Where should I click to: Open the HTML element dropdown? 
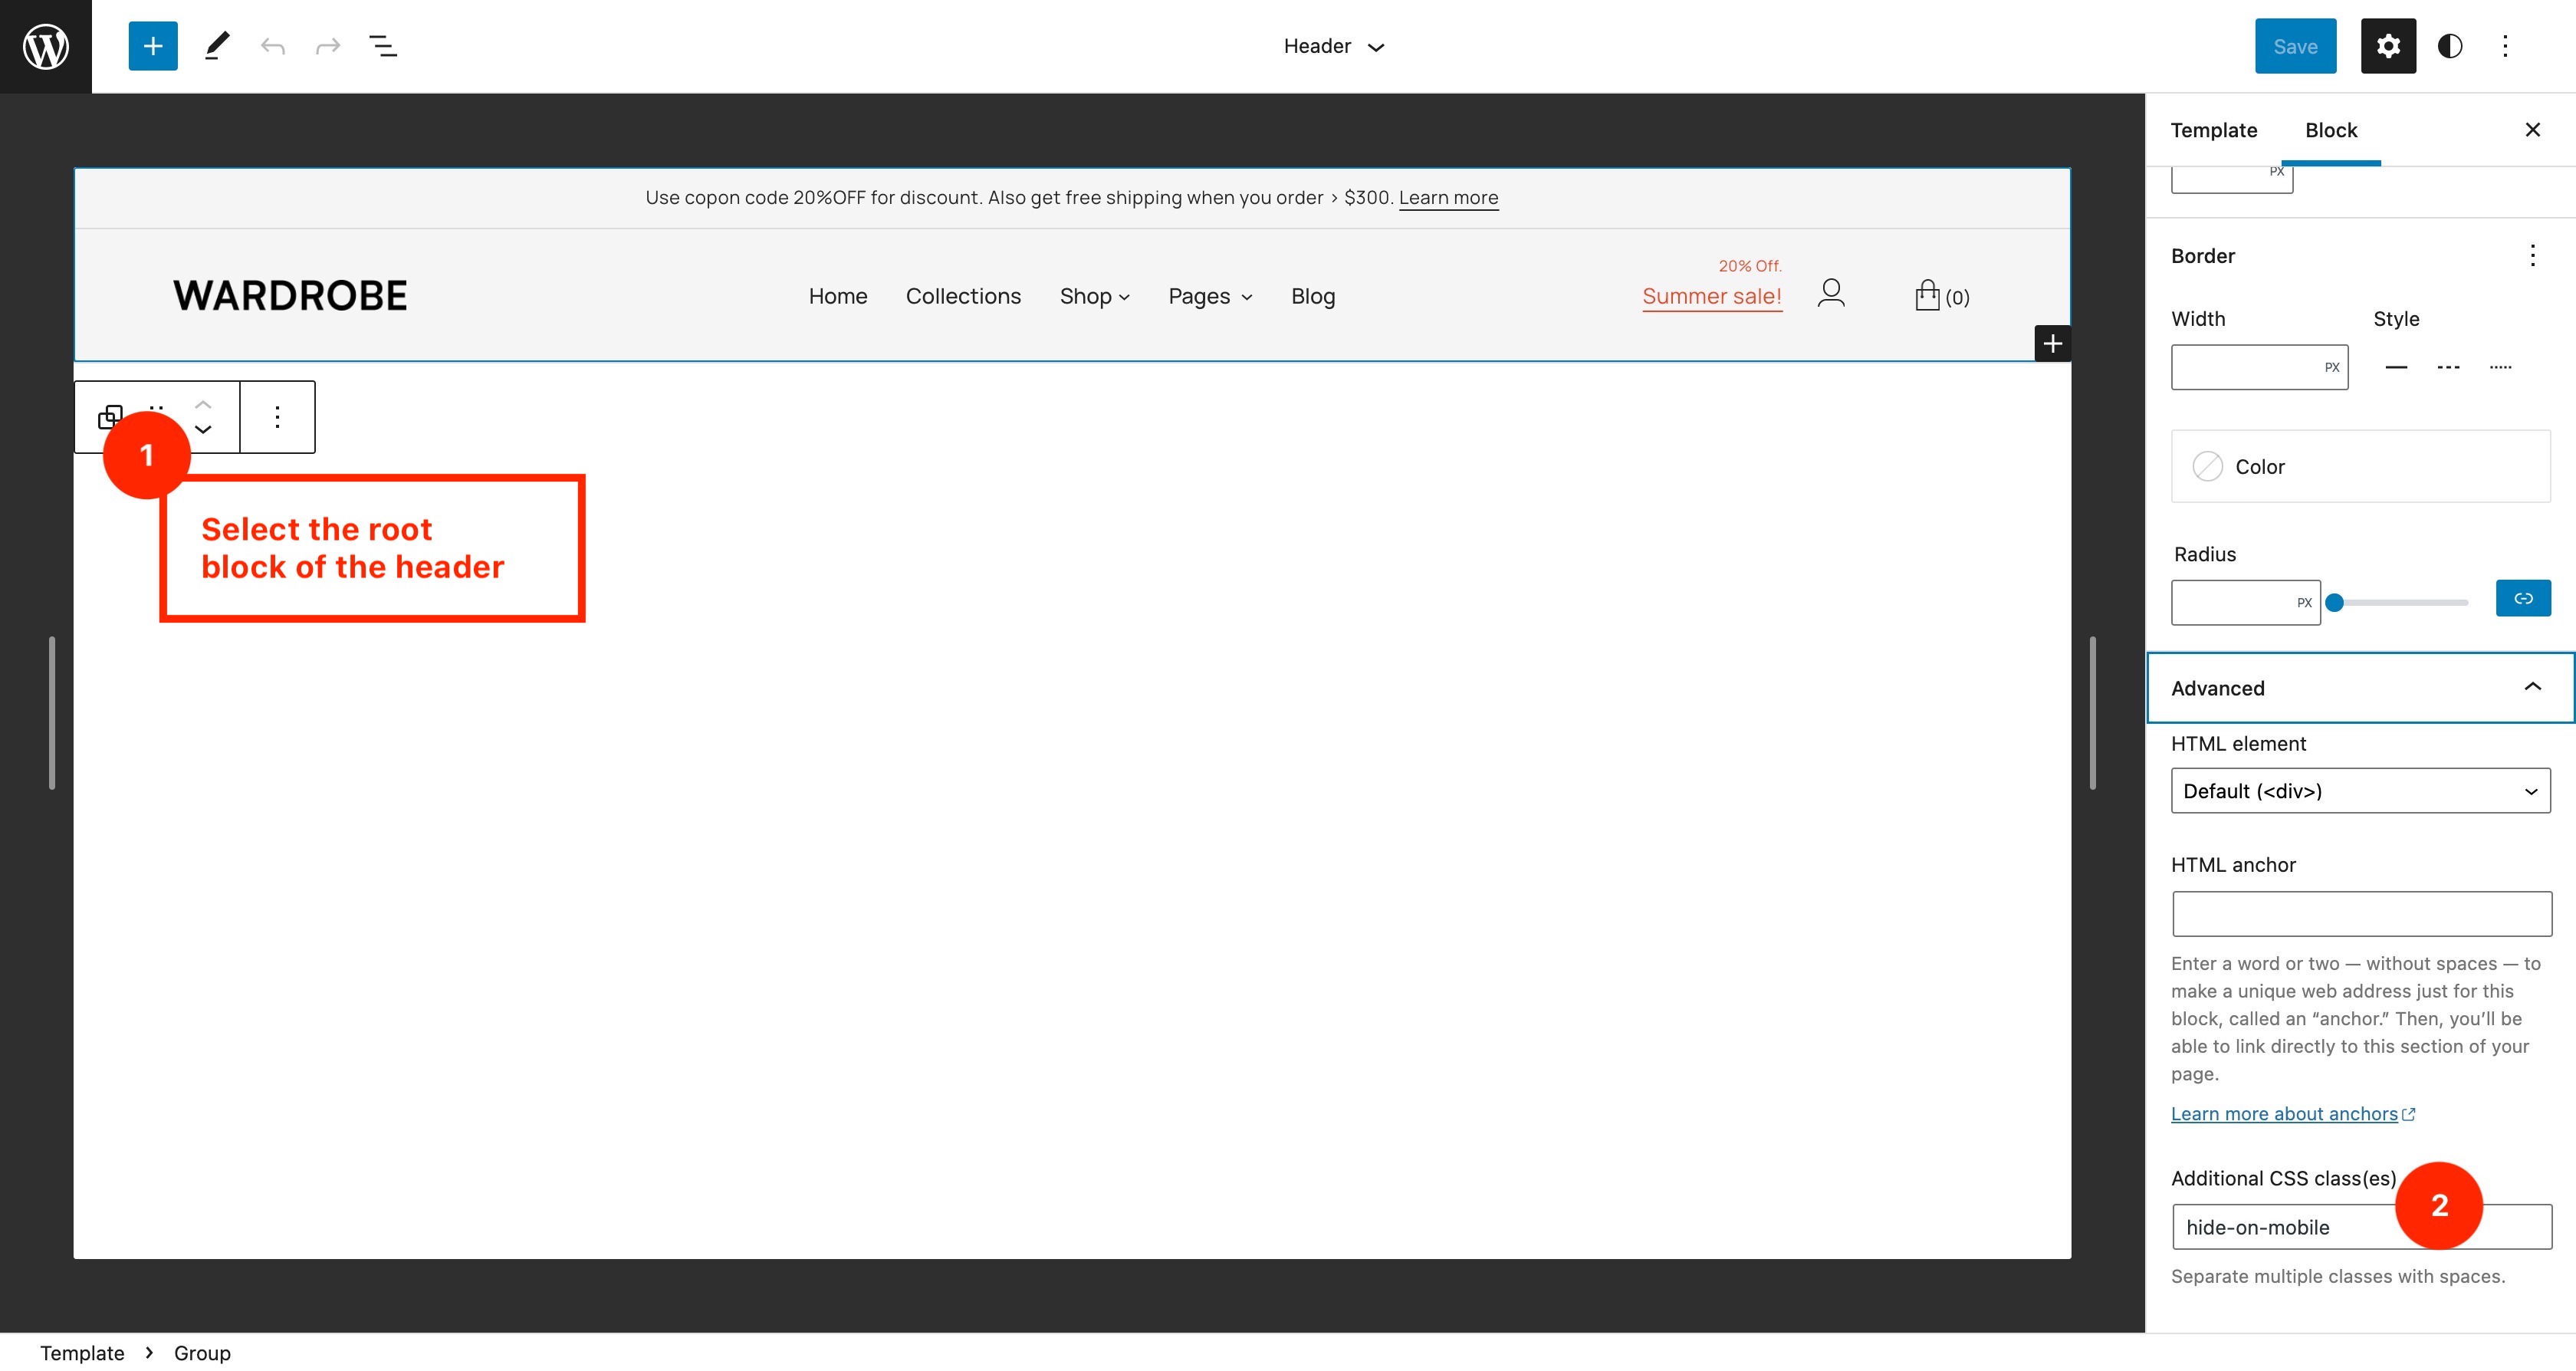2361,790
